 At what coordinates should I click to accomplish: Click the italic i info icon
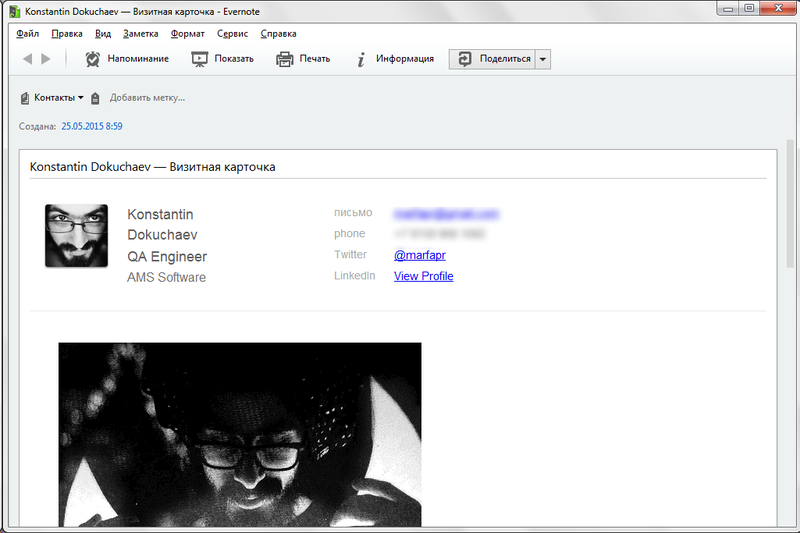(x=361, y=59)
